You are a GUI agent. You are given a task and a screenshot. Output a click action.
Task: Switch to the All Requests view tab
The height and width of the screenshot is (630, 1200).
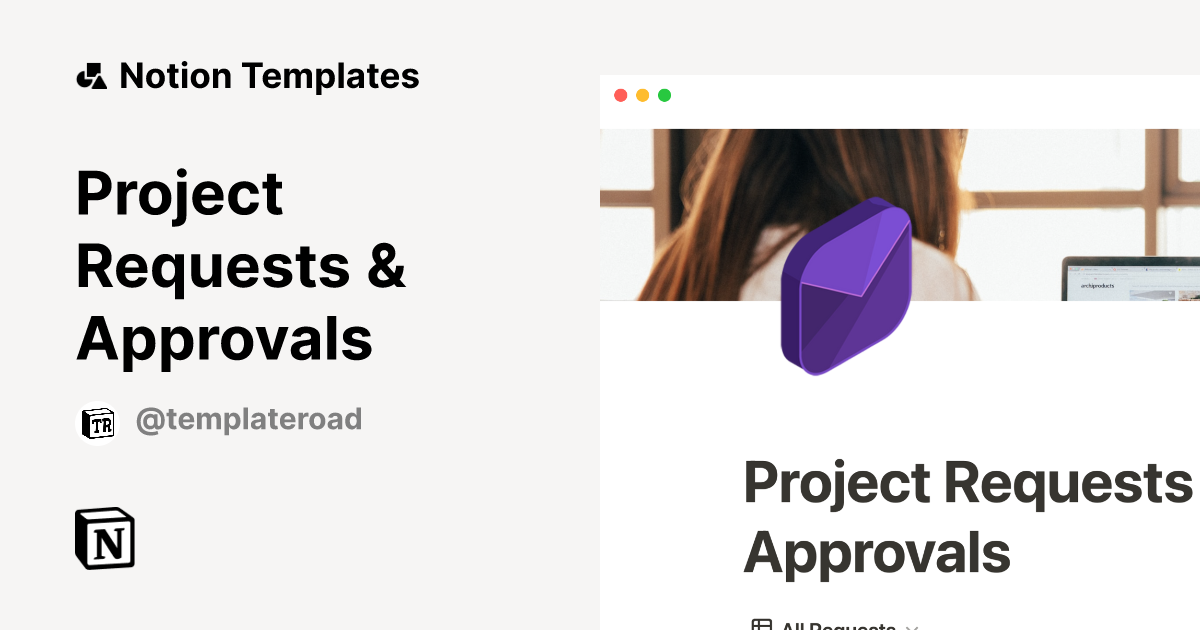[x=838, y=625]
